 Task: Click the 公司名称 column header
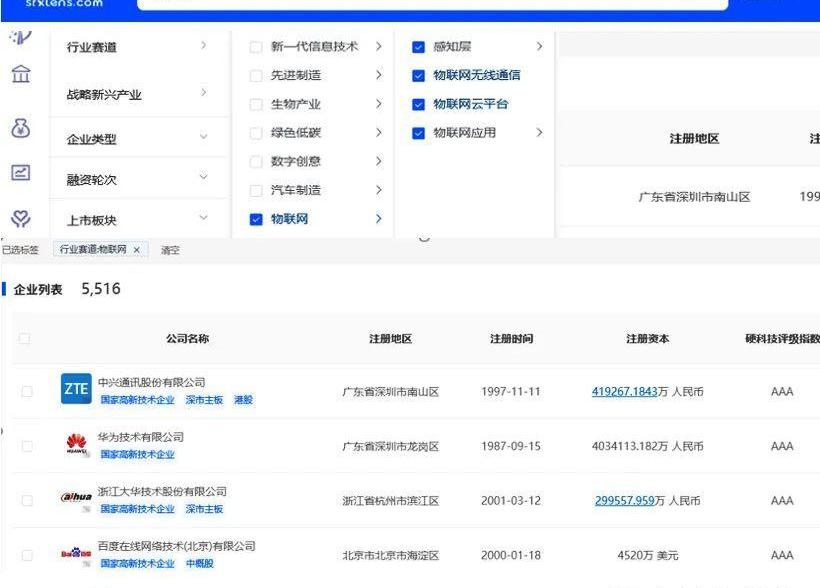(x=188, y=339)
